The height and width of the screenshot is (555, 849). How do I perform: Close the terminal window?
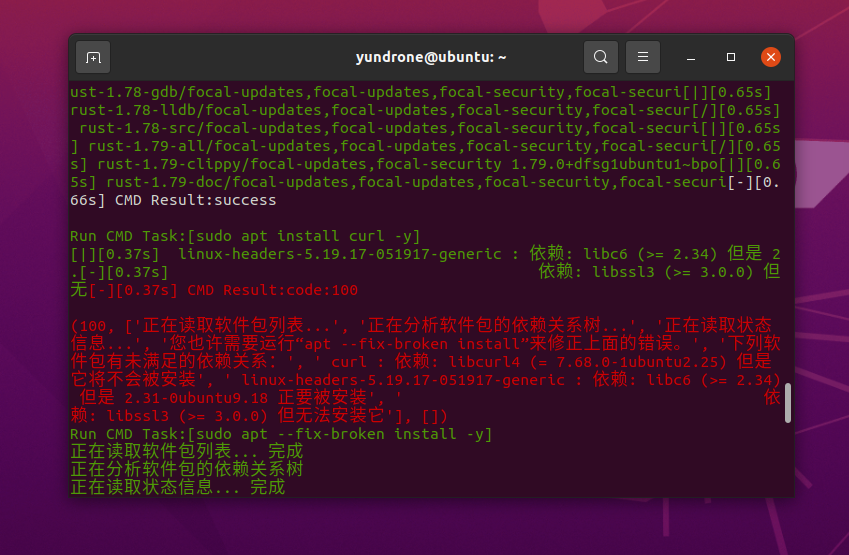coord(770,57)
